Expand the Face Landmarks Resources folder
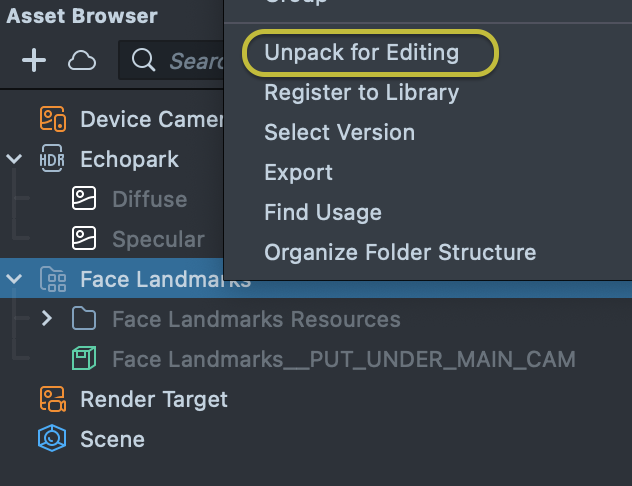Viewport: 632px width, 486px height. coord(46,319)
